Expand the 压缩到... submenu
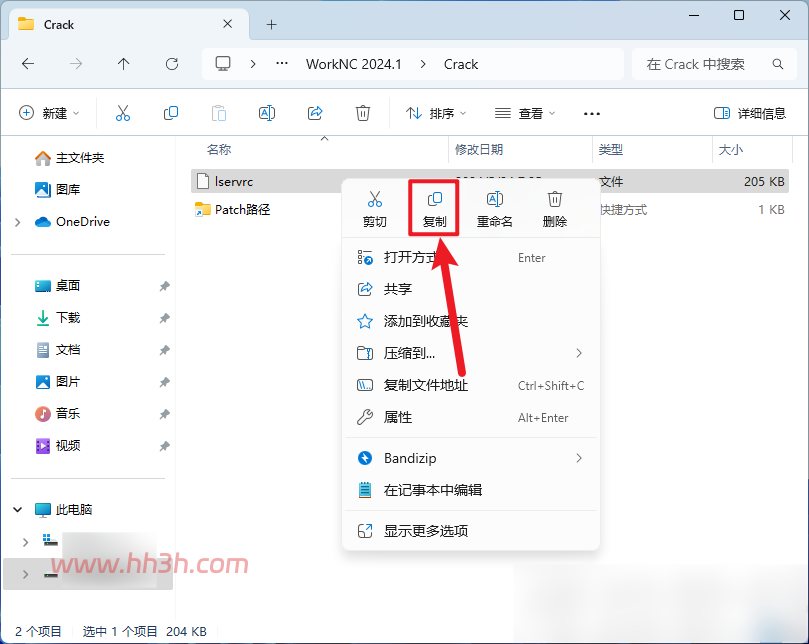Viewport: 809px width, 644px height. tap(579, 353)
